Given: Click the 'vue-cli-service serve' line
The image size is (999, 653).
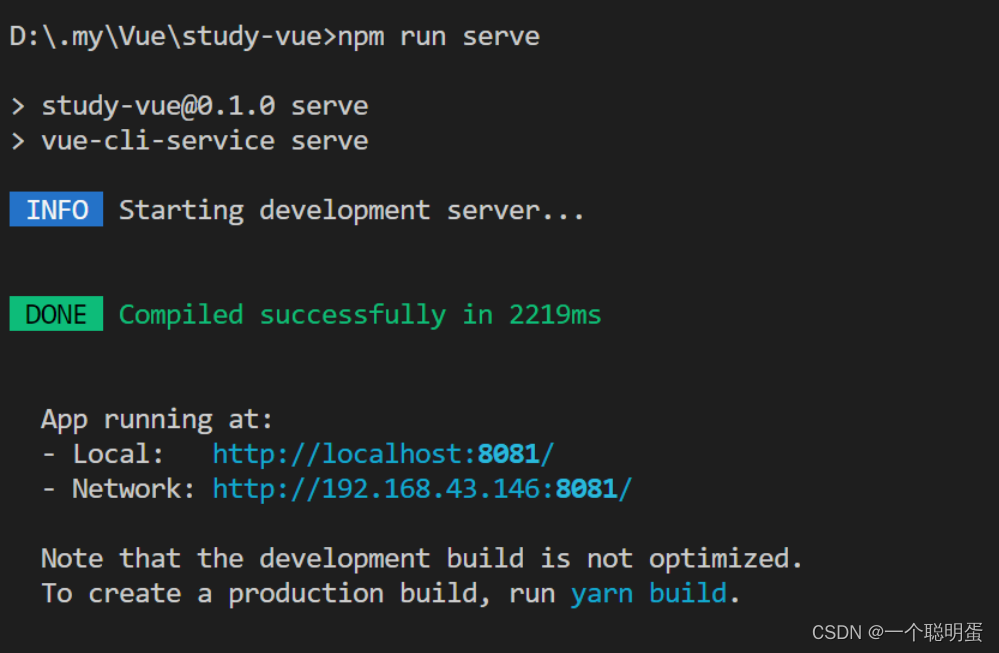Looking at the screenshot, I should (205, 141).
